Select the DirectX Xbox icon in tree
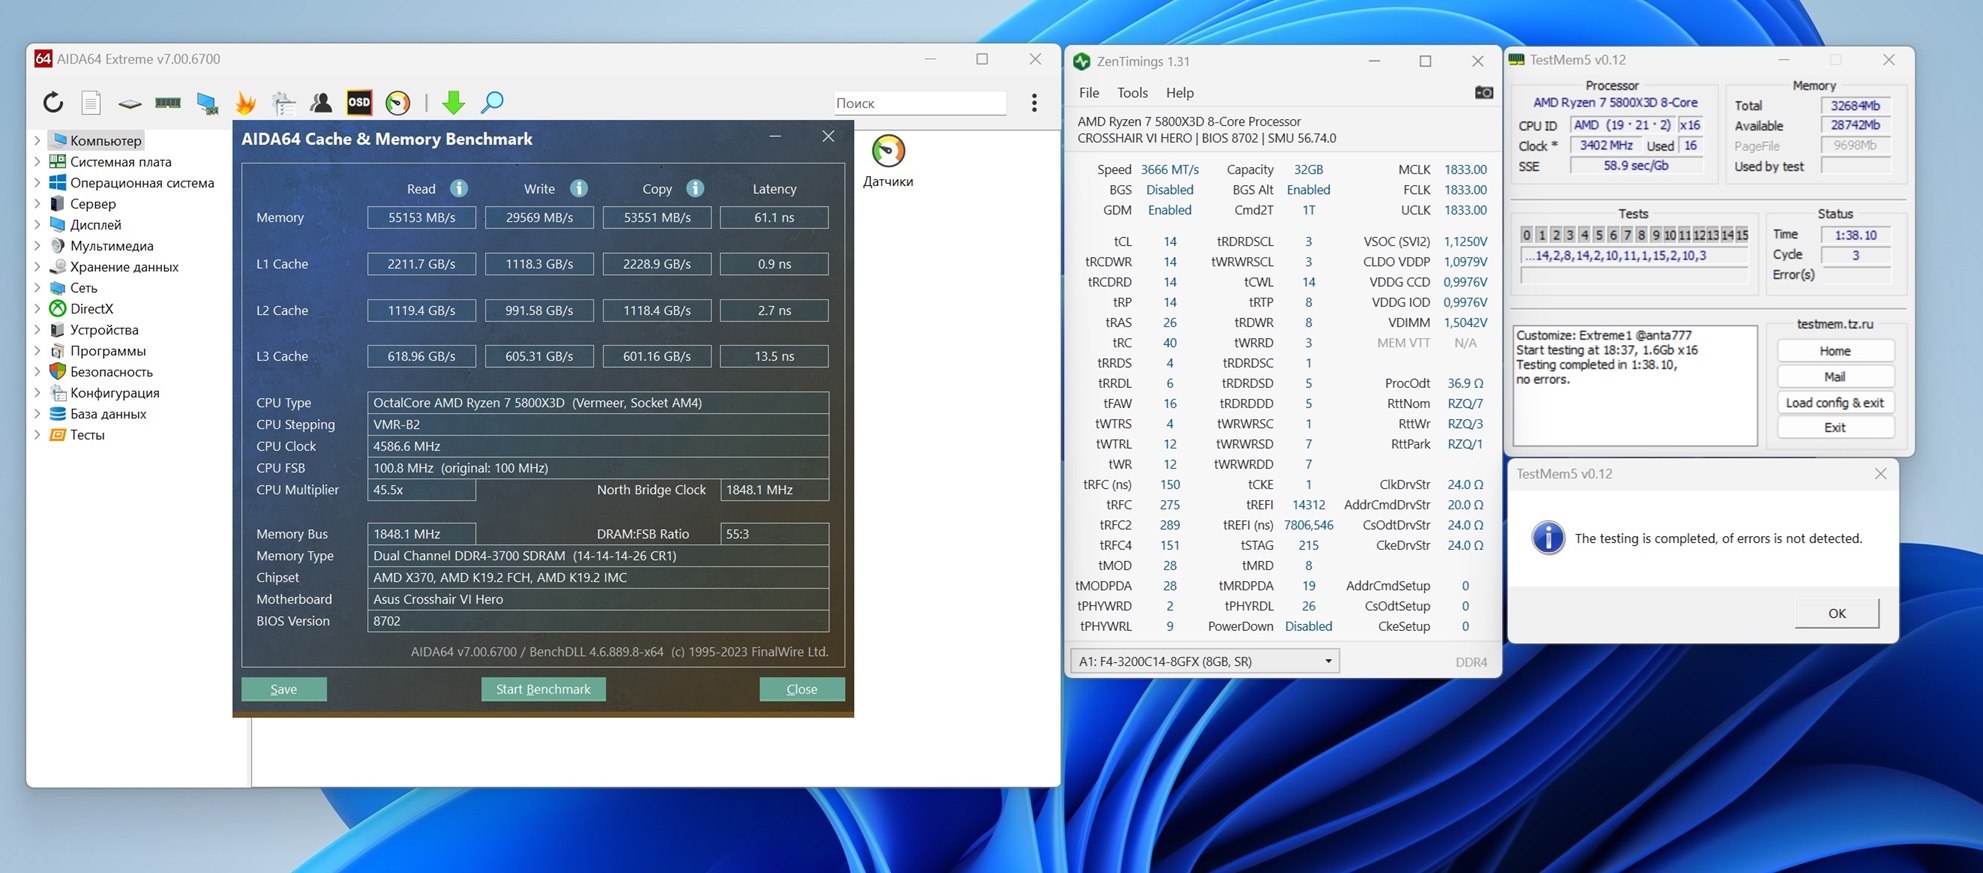The height and width of the screenshot is (873, 1983). click(58, 309)
